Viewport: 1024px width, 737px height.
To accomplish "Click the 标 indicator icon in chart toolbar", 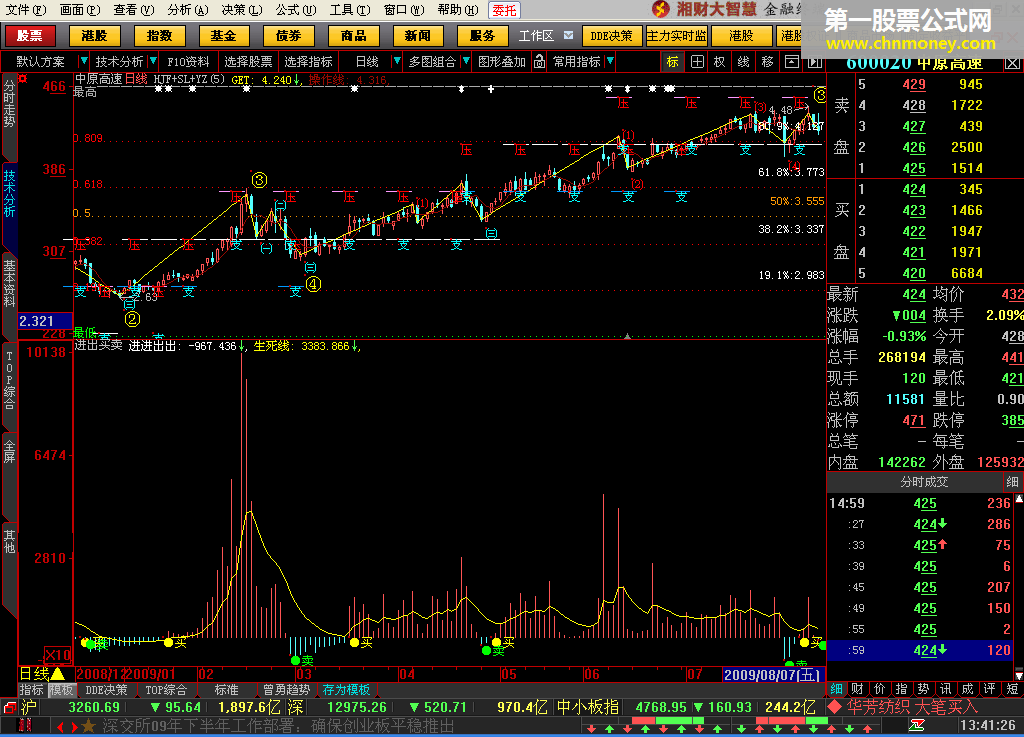I will (672, 62).
